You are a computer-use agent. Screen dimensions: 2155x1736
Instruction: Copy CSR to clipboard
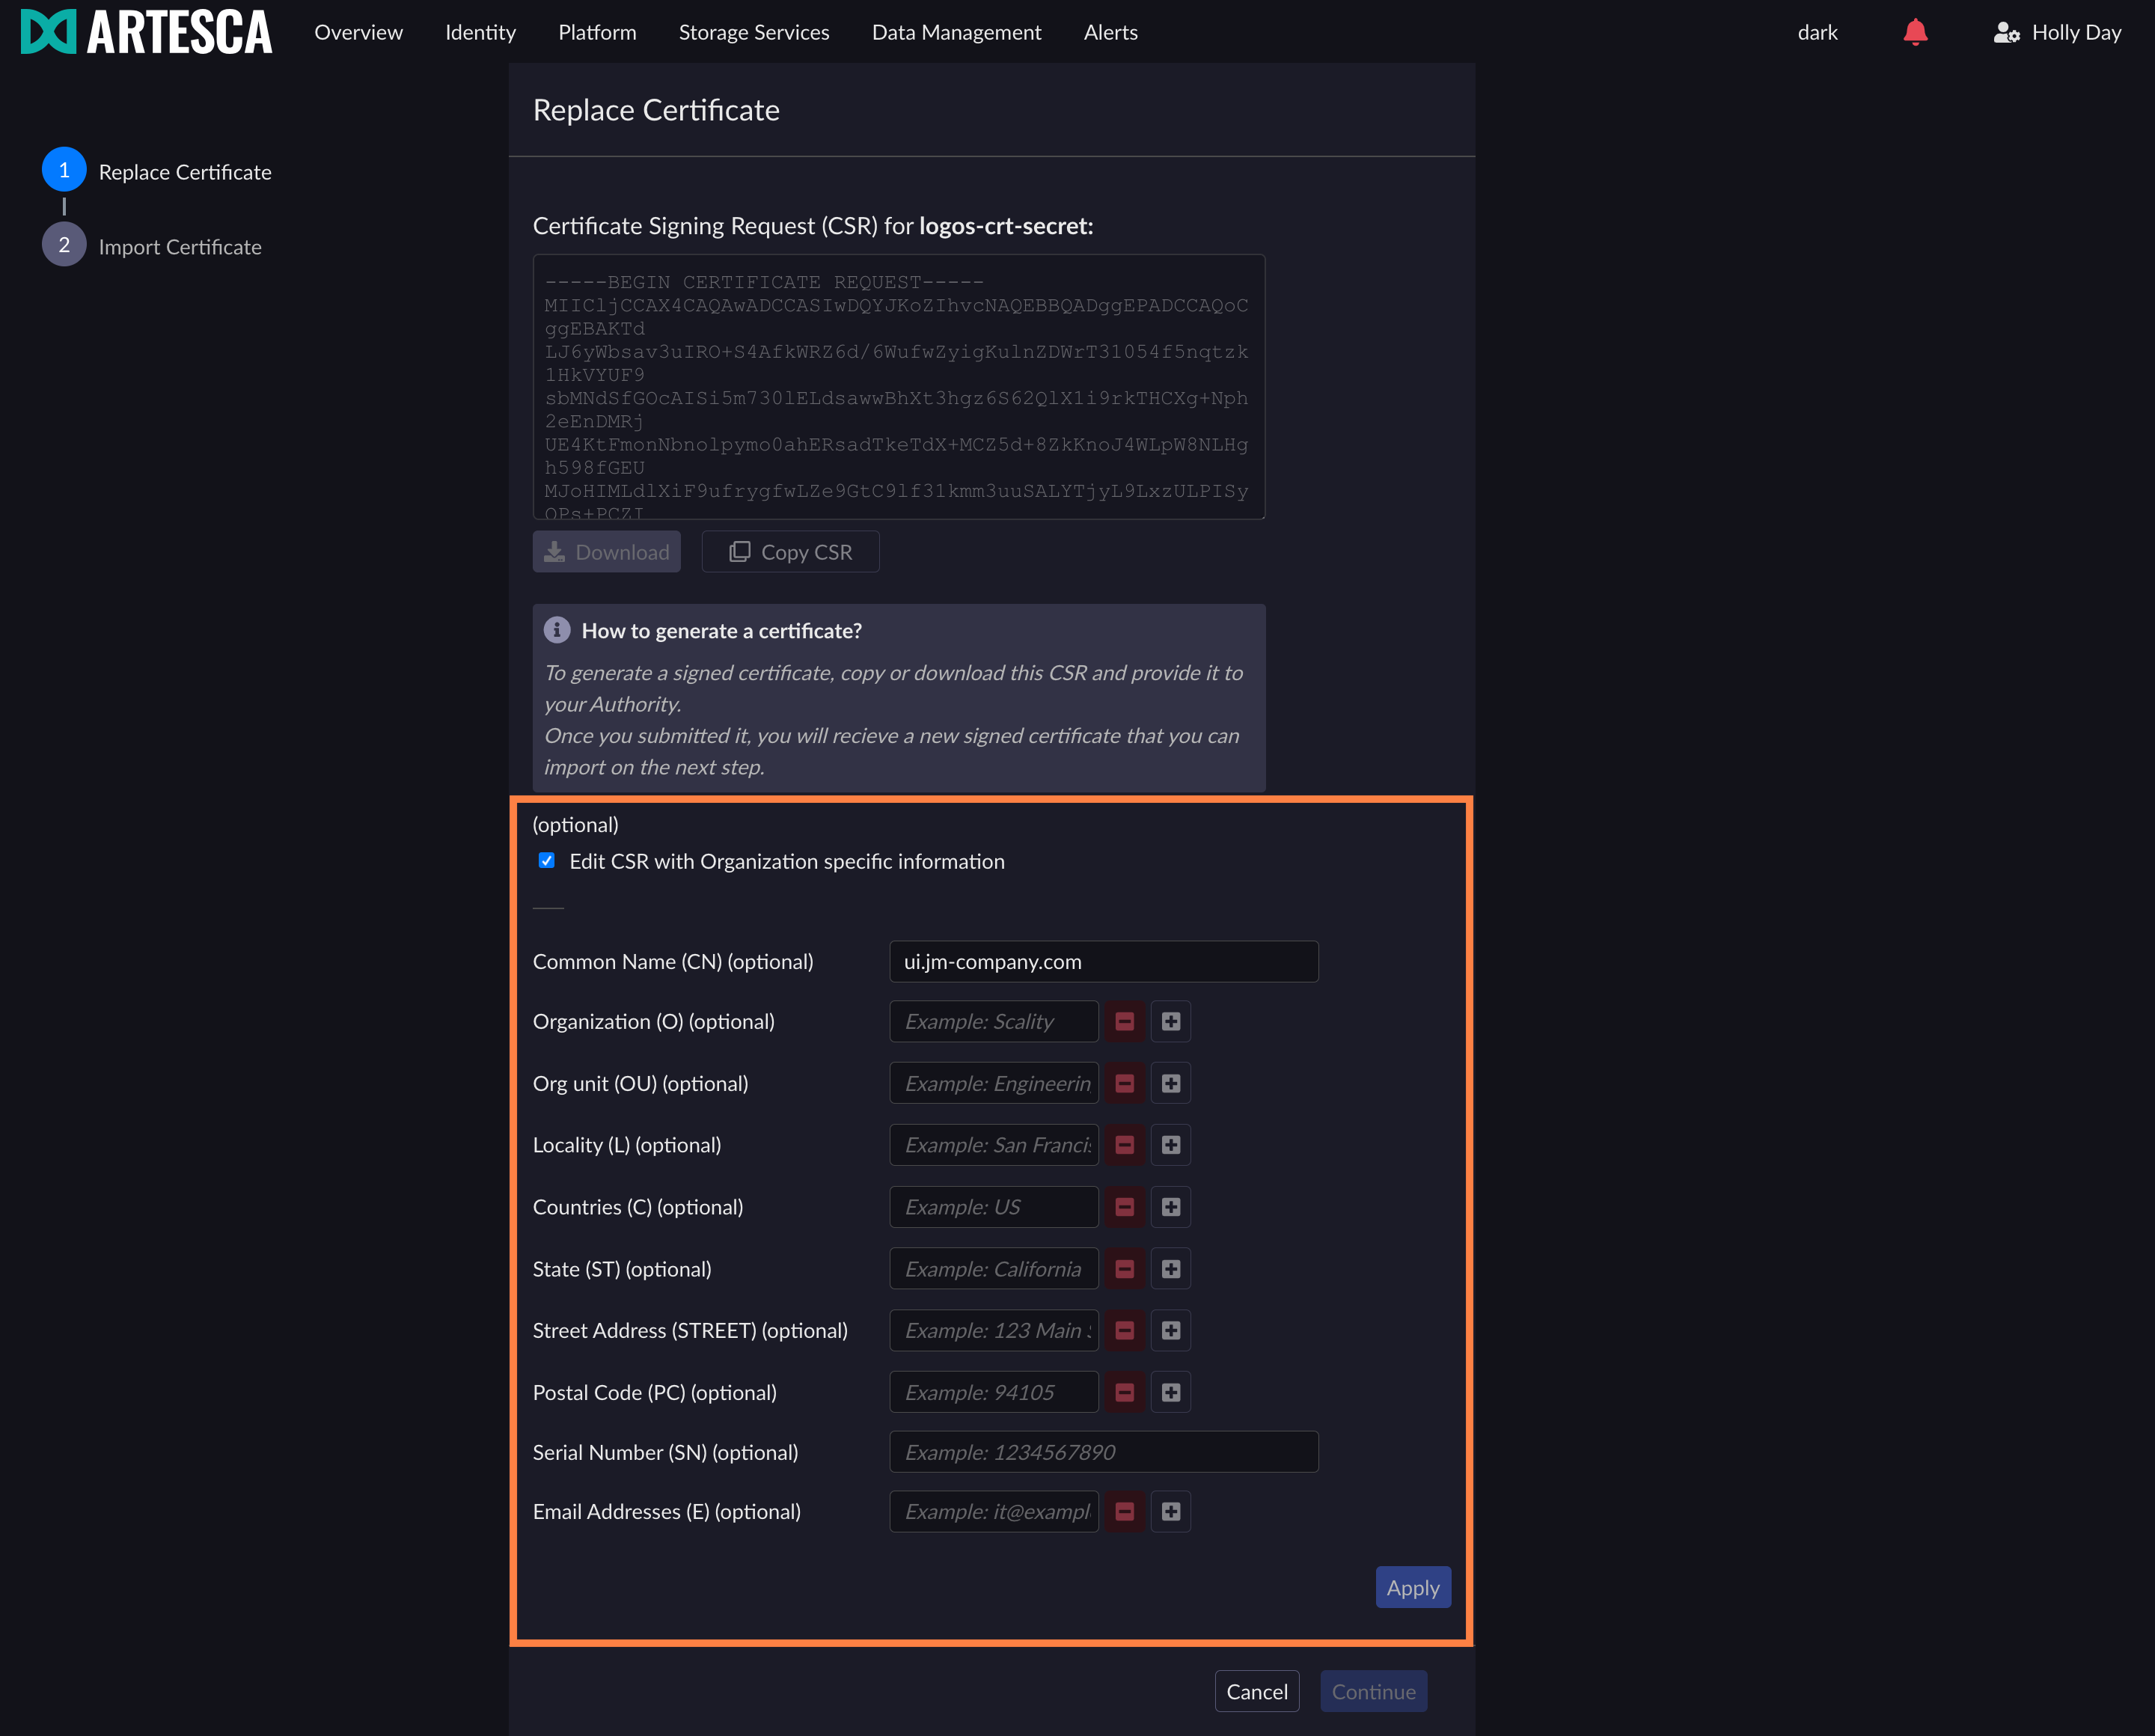(790, 552)
